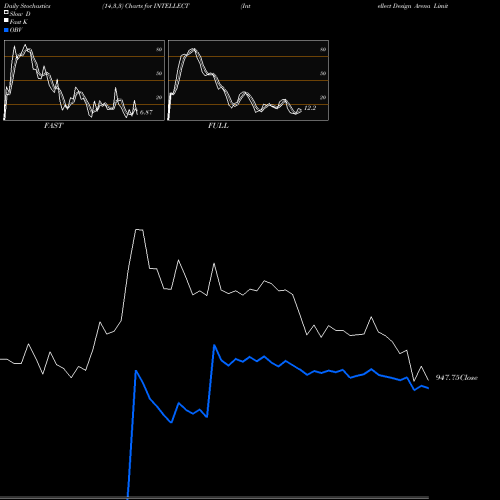Click the blue OBV legend swatch
The image size is (500, 500).
pos(6,30)
